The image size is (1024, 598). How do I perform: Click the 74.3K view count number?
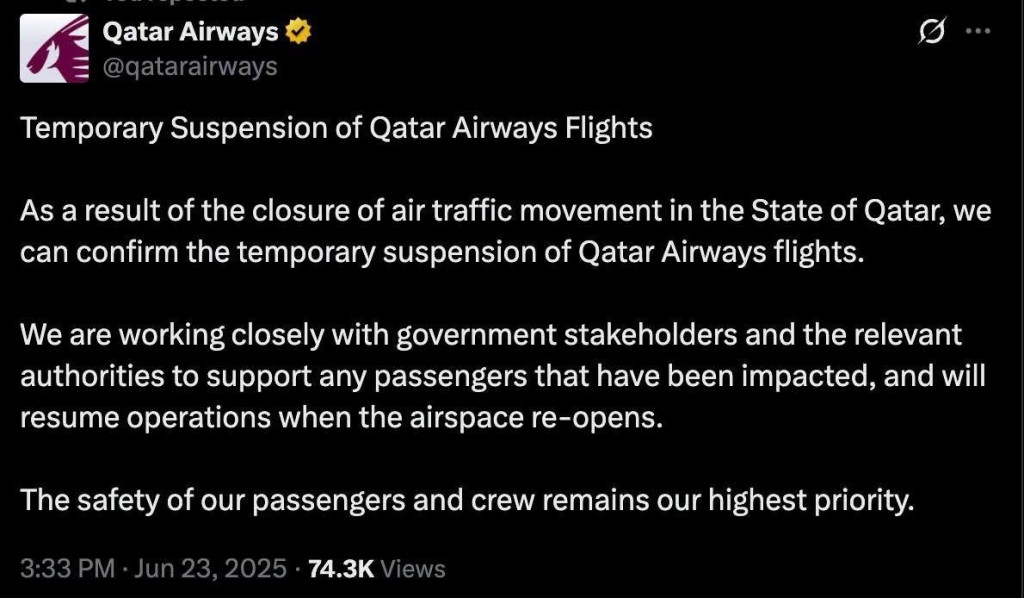point(341,569)
